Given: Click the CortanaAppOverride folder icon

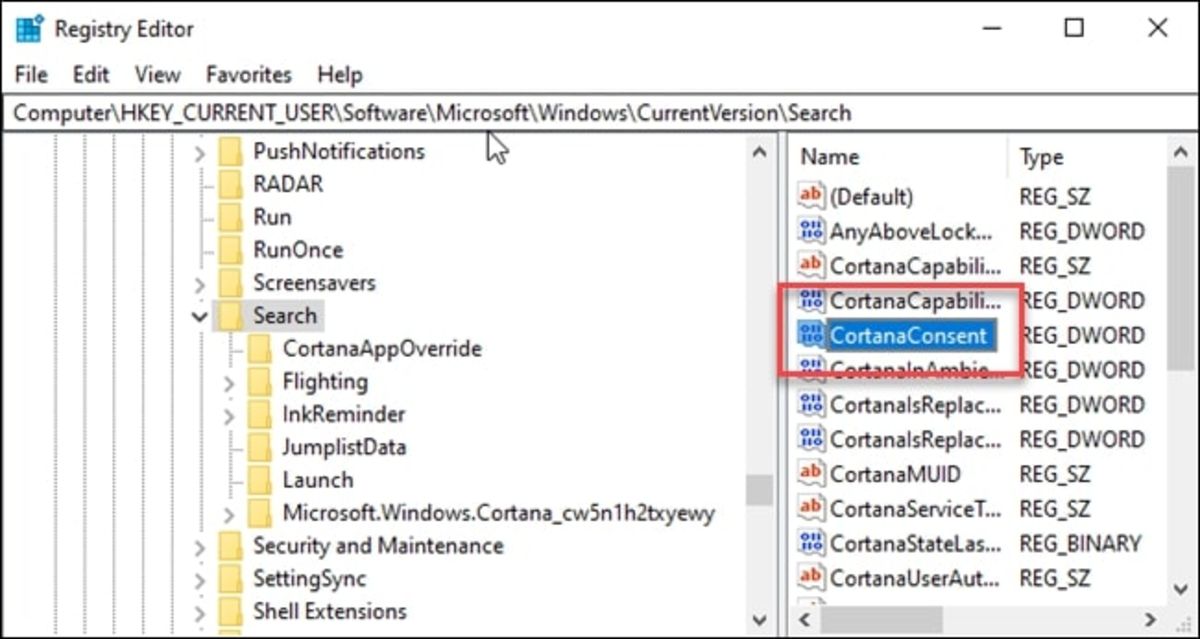Looking at the screenshot, I should click(x=260, y=349).
